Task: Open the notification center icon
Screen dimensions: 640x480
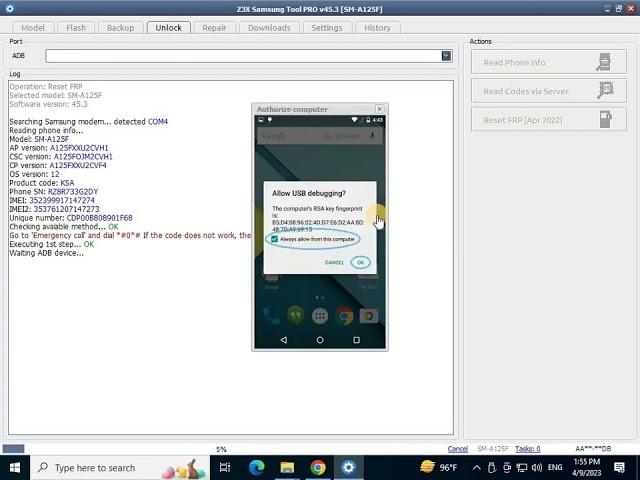Action: coord(620,468)
